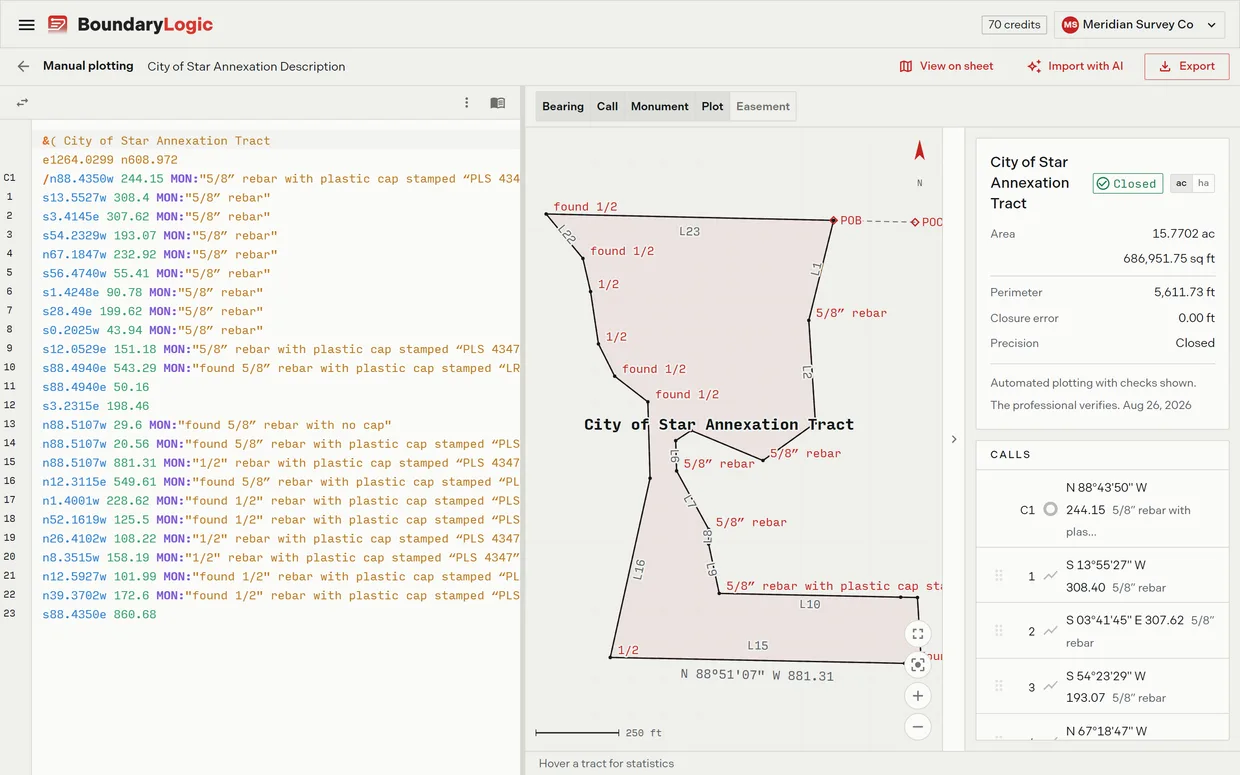The width and height of the screenshot is (1240, 775).
Task: Click line-type icon for call 3
Action: tap(1050, 686)
